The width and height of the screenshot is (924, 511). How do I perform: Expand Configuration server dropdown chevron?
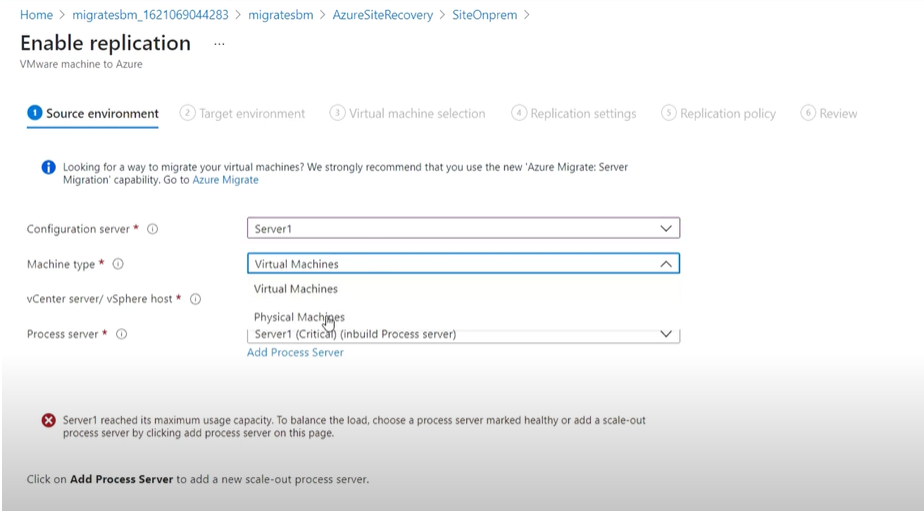666,229
